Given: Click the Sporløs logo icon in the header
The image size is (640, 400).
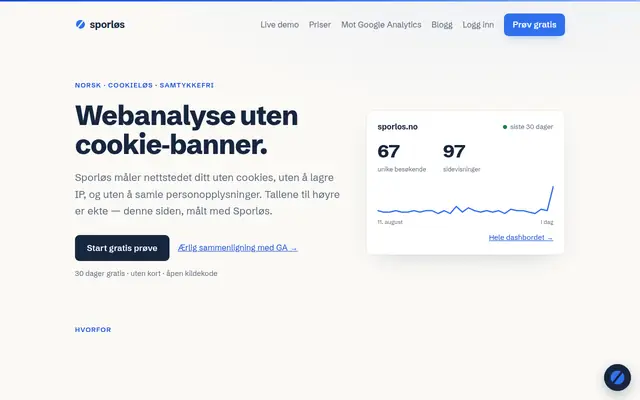Looking at the screenshot, I should [80, 24].
